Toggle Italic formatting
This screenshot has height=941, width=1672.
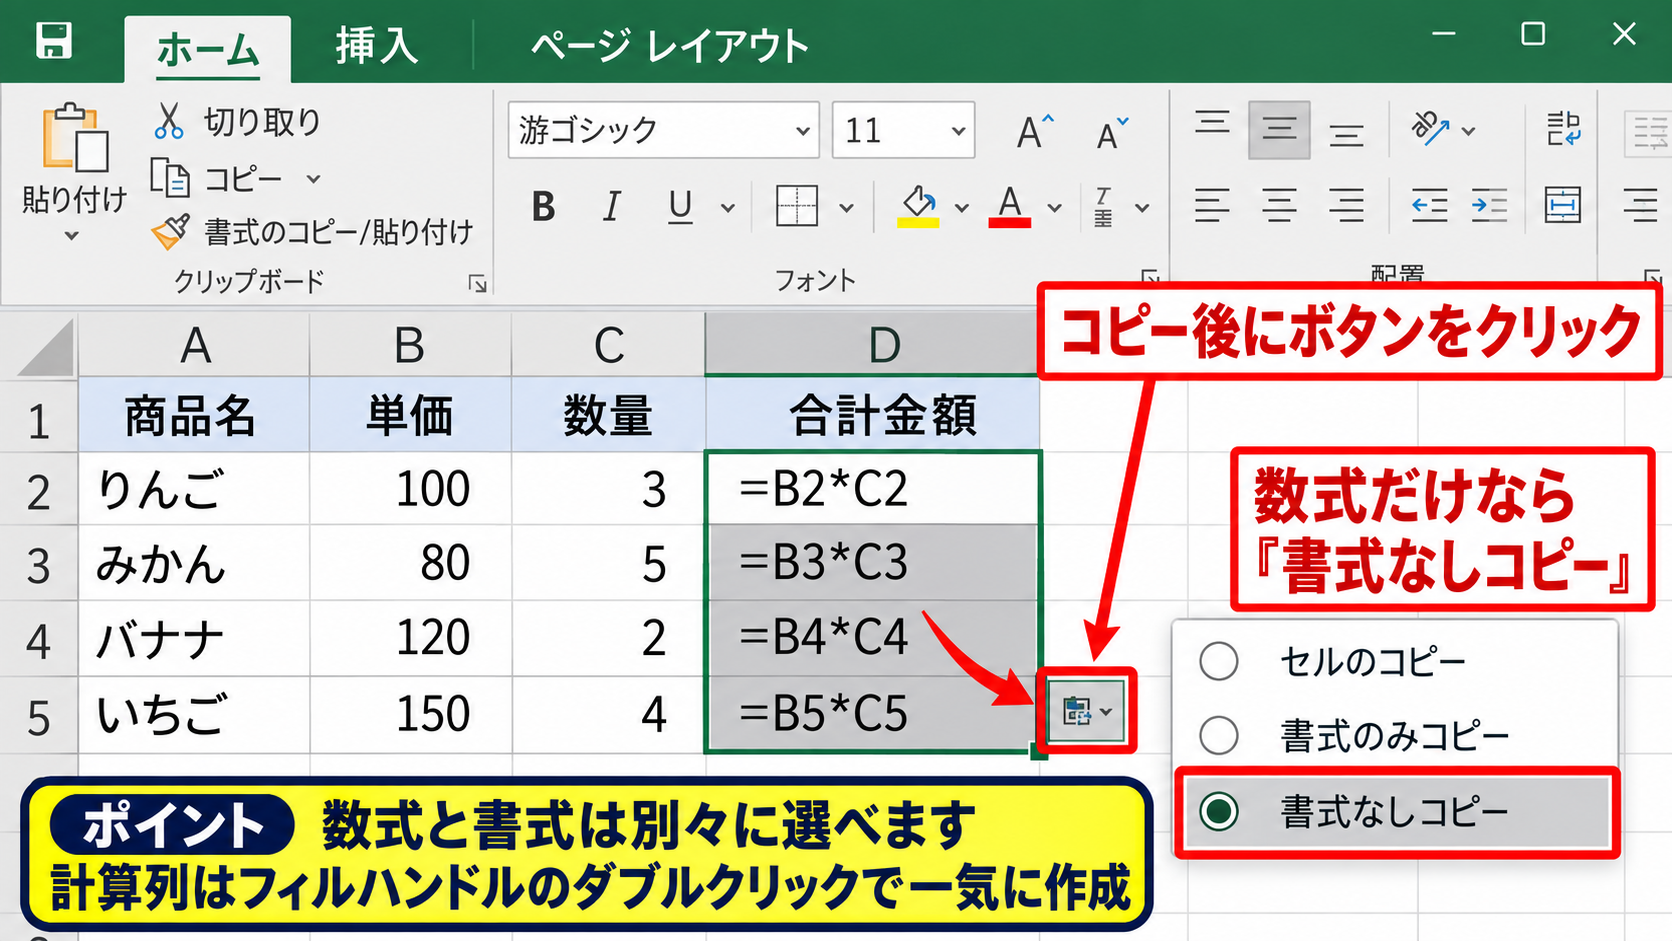pos(611,207)
